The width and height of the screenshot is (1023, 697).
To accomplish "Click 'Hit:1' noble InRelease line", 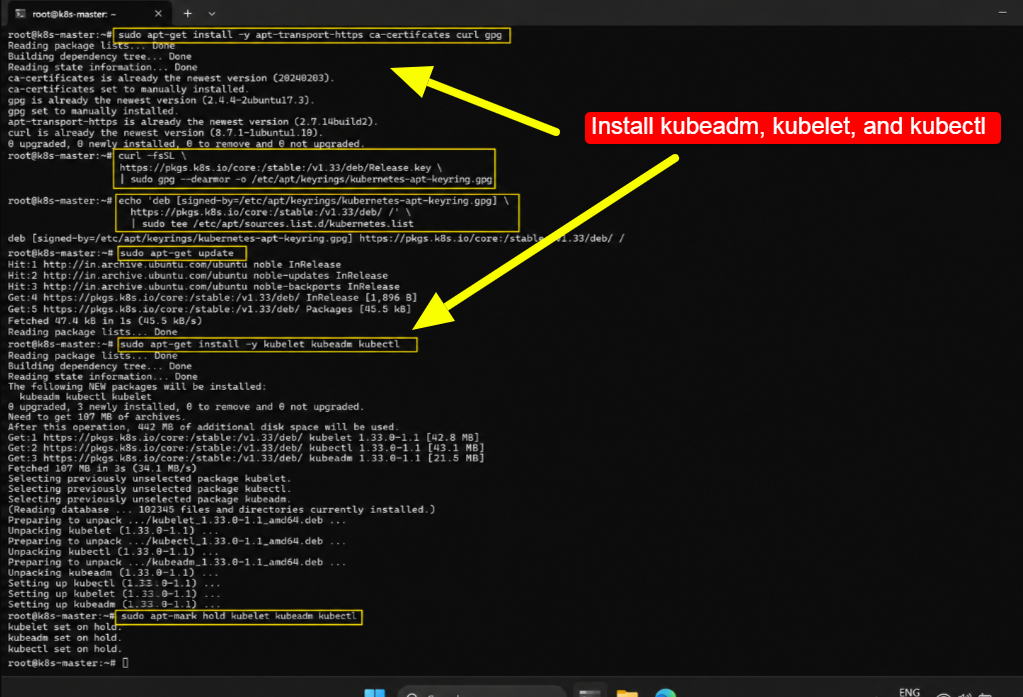I will tap(174, 264).
